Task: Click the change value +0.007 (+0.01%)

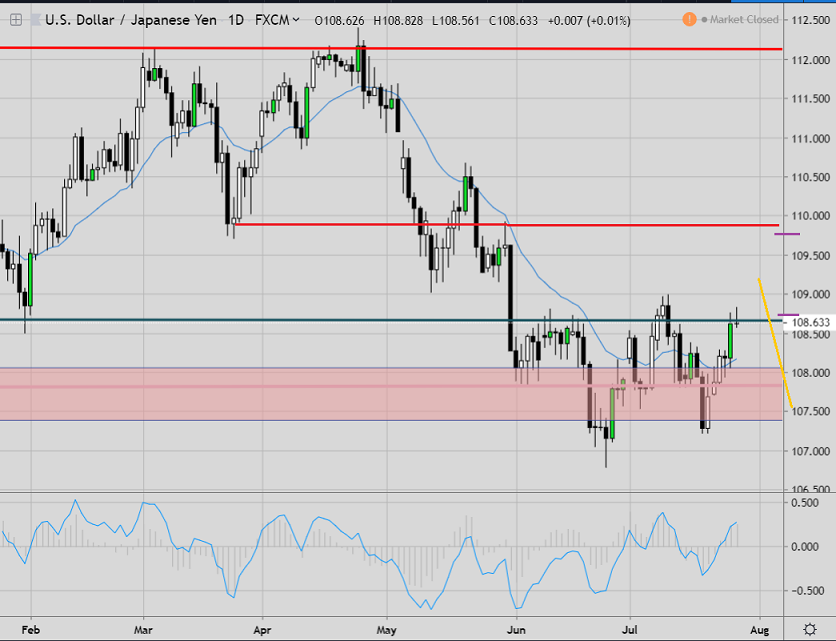Action: [x=589, y=21]
